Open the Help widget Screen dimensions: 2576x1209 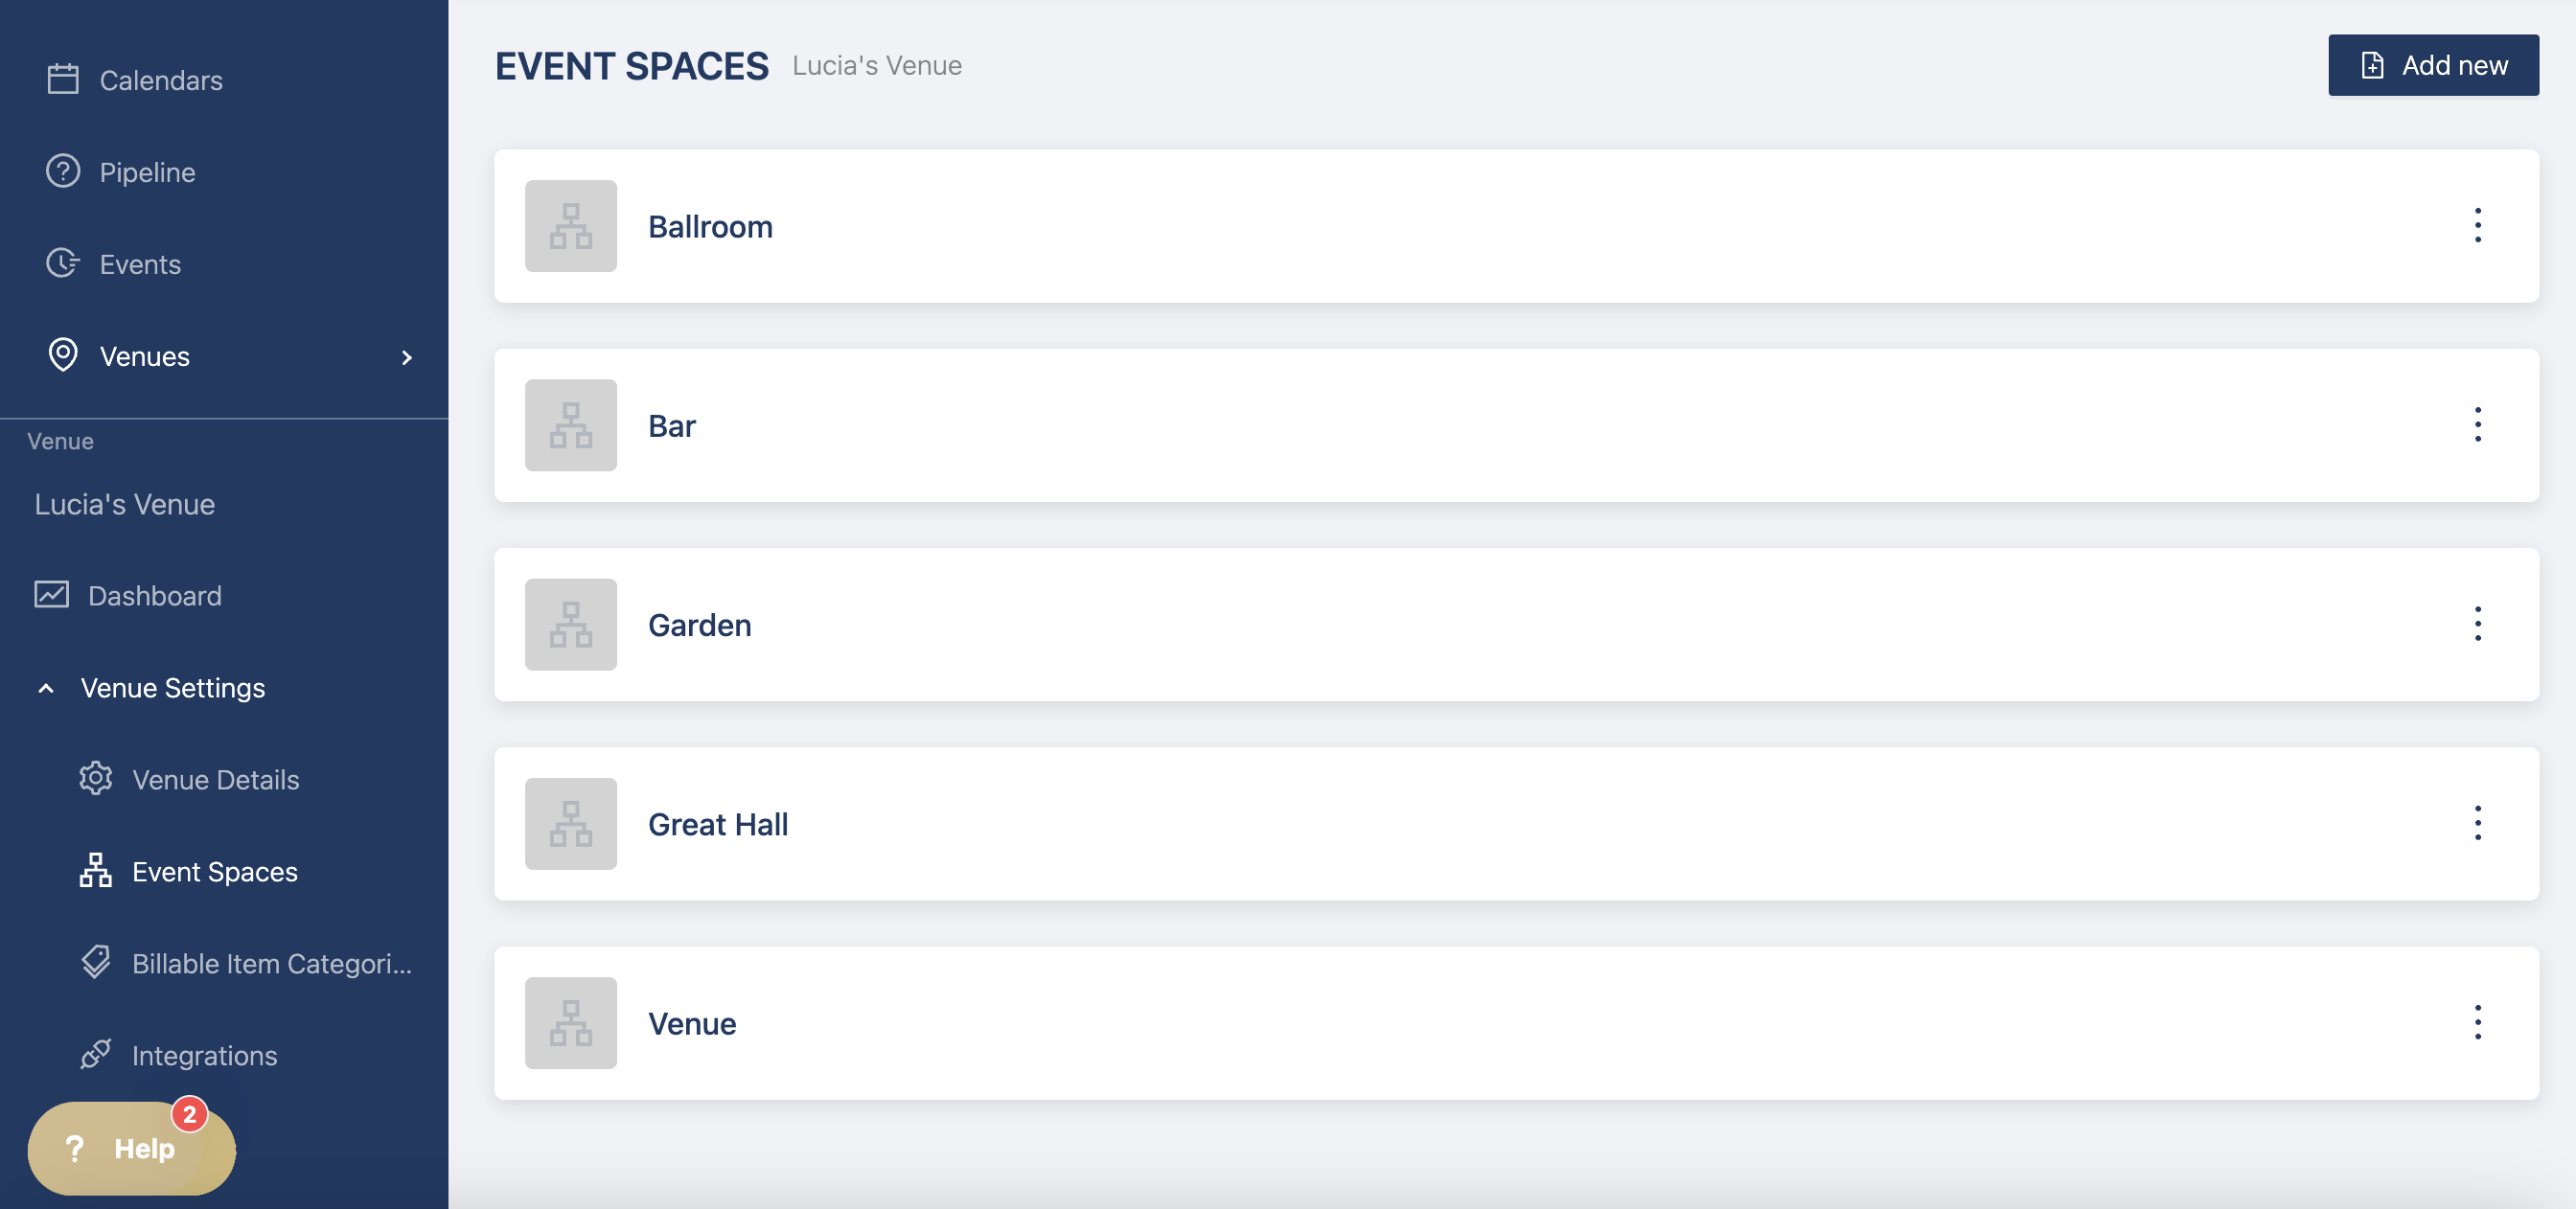131,1148
